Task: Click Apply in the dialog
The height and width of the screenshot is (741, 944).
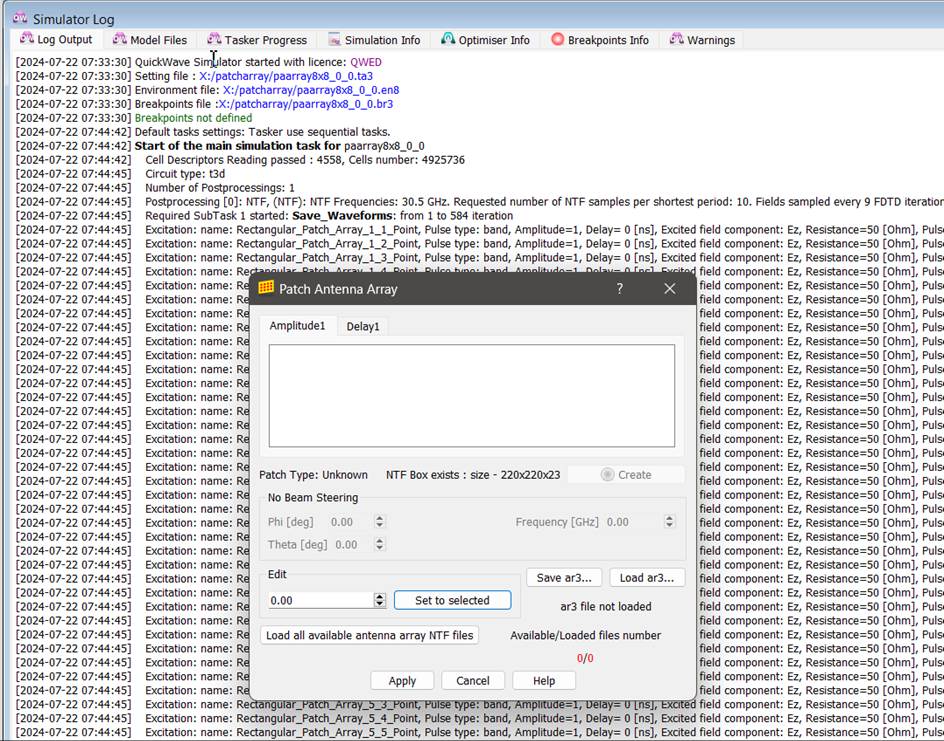Action: coord(402,681)
